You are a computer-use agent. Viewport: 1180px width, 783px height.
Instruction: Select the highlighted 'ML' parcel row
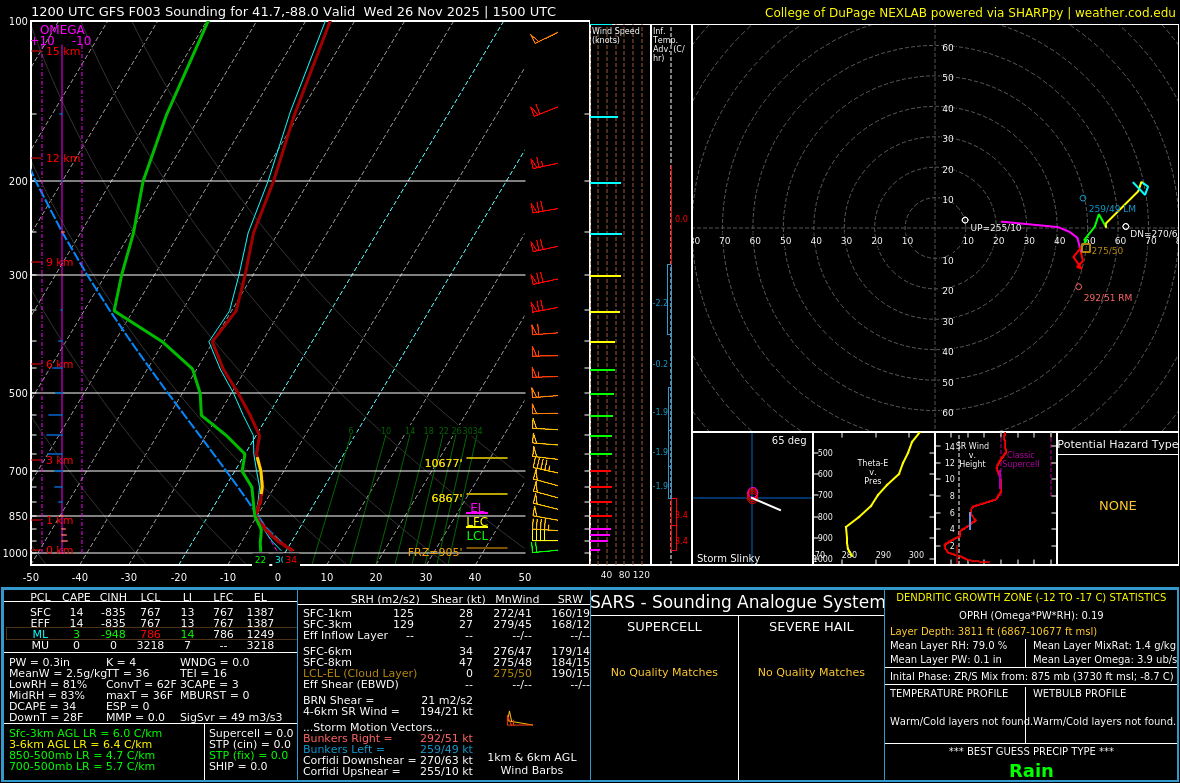[151, 634]
